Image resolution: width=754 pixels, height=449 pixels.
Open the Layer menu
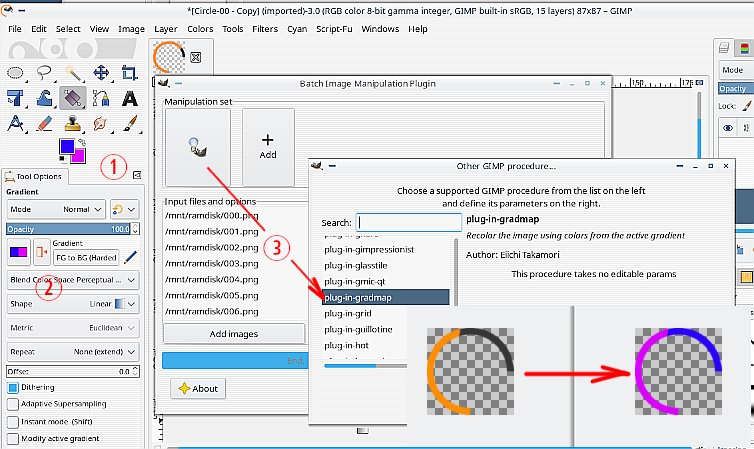click(166, 29)
